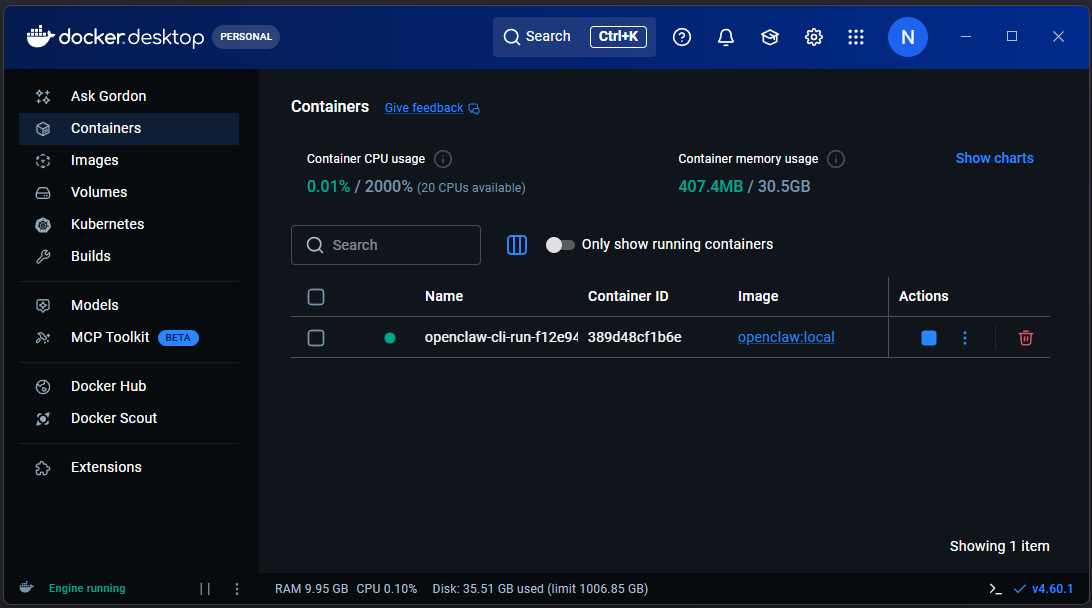Open the container's three-dot actions menu

click(x=965, y=338)
